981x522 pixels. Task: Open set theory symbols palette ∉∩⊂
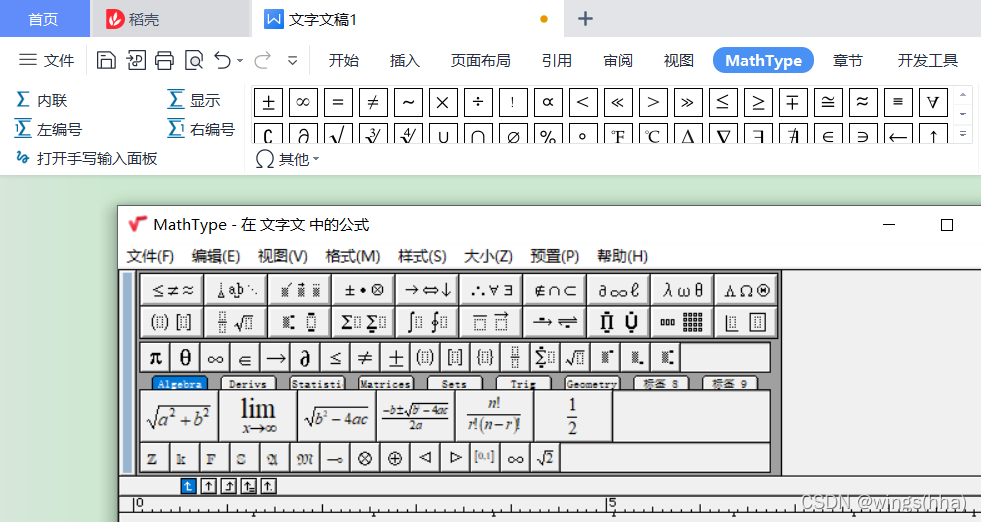tap(554, 290)
